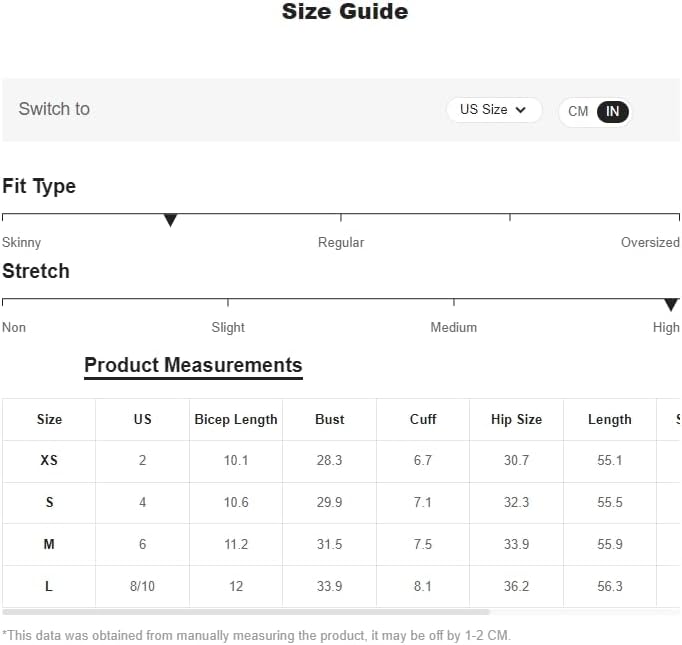Click the Length column header
The height and width of the screenshot is (645, 682).
click(x=610, y=419)
